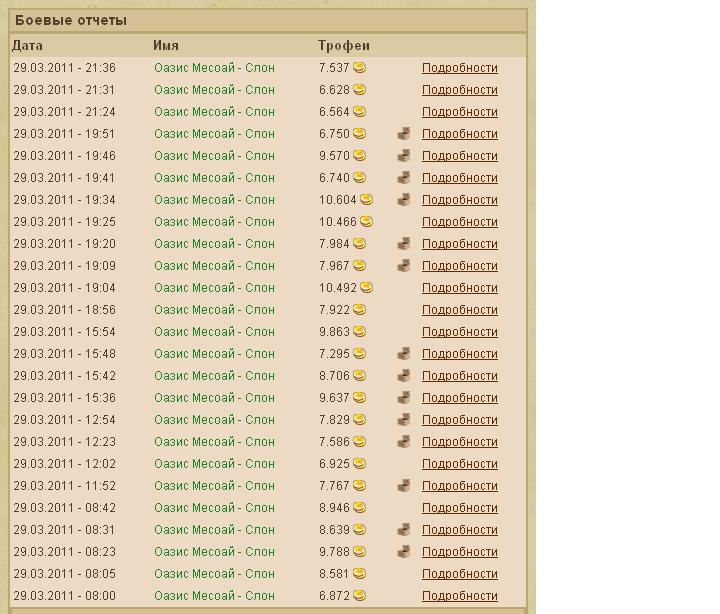Click trophy value 9.788
Image resolution: width=720 pixels, height=614 pixels.
[x=334, y=552]
